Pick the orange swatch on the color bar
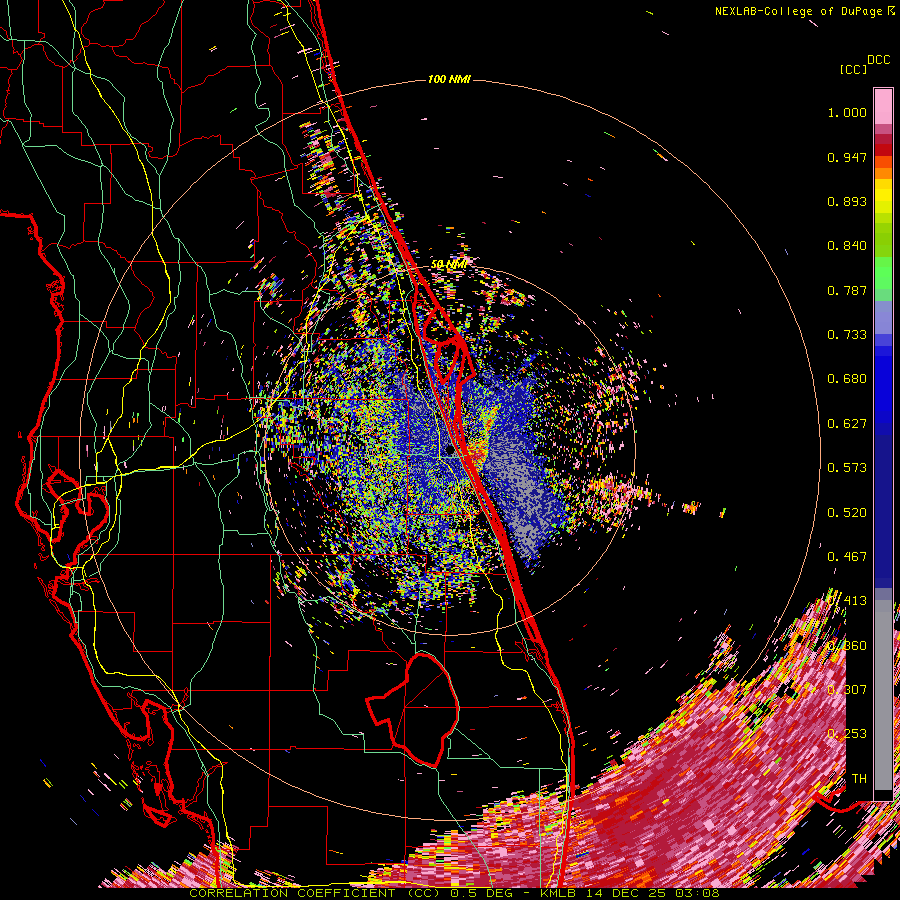Screen dimensions: 900x900 pos(883,173)
